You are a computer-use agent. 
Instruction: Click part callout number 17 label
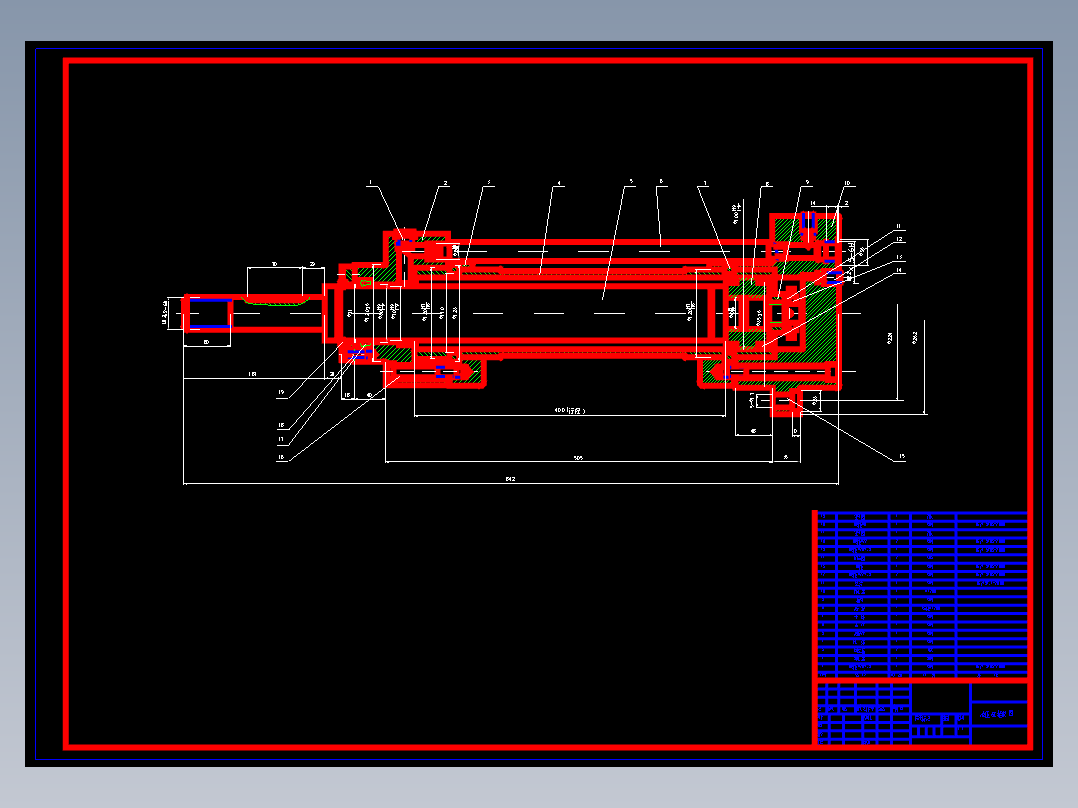pyautogui.click(x=281, y=439)
